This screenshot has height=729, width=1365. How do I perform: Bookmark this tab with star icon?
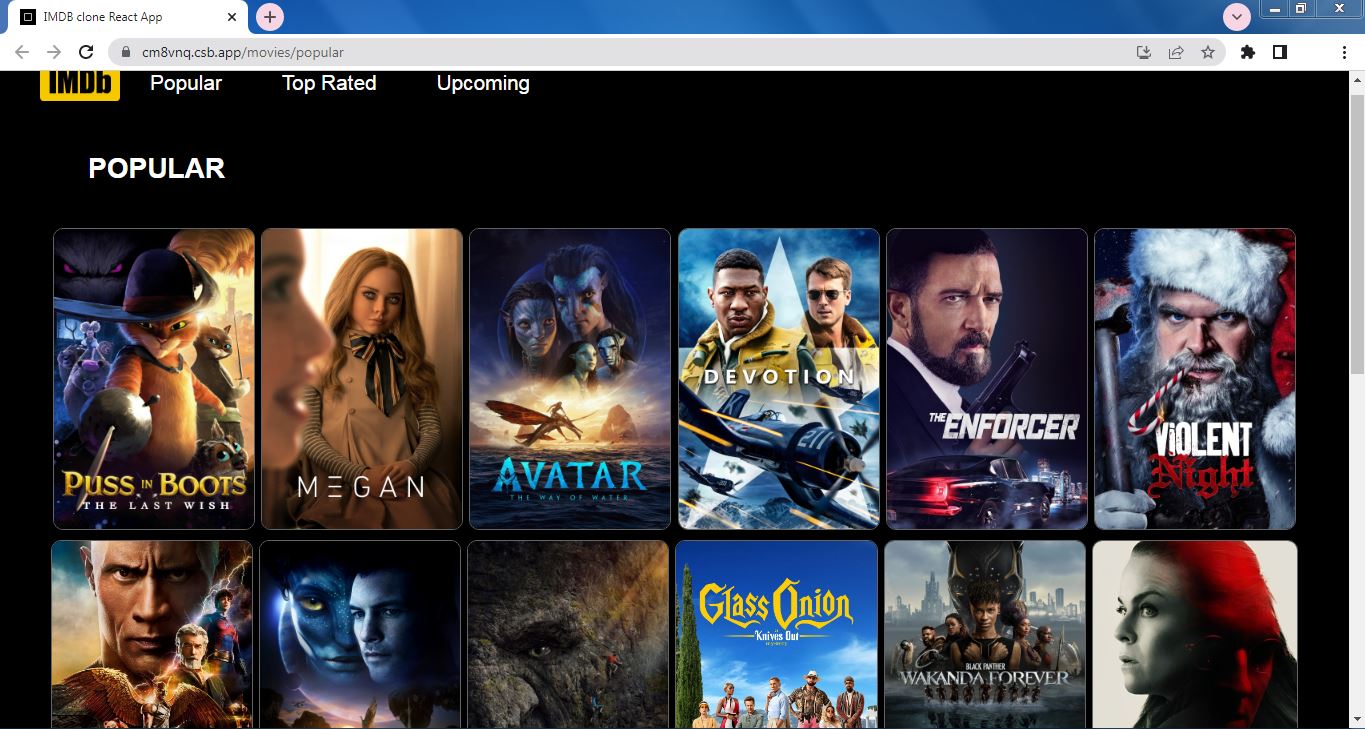coord(1208,52)
